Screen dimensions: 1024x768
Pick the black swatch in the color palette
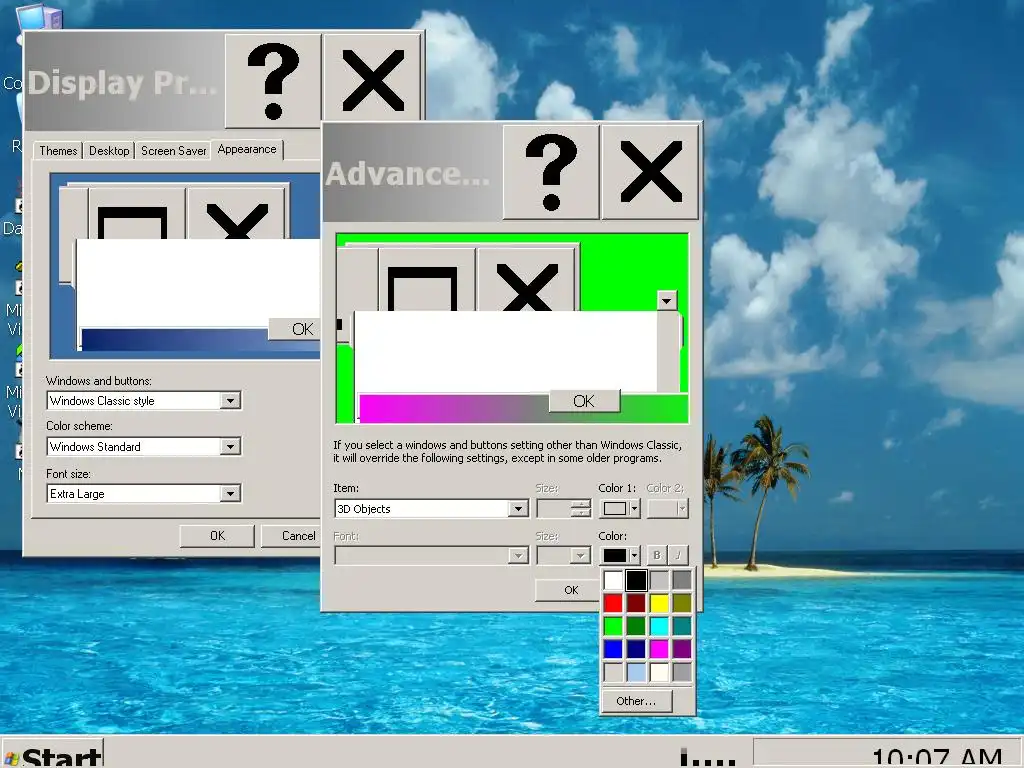(635, 580)
